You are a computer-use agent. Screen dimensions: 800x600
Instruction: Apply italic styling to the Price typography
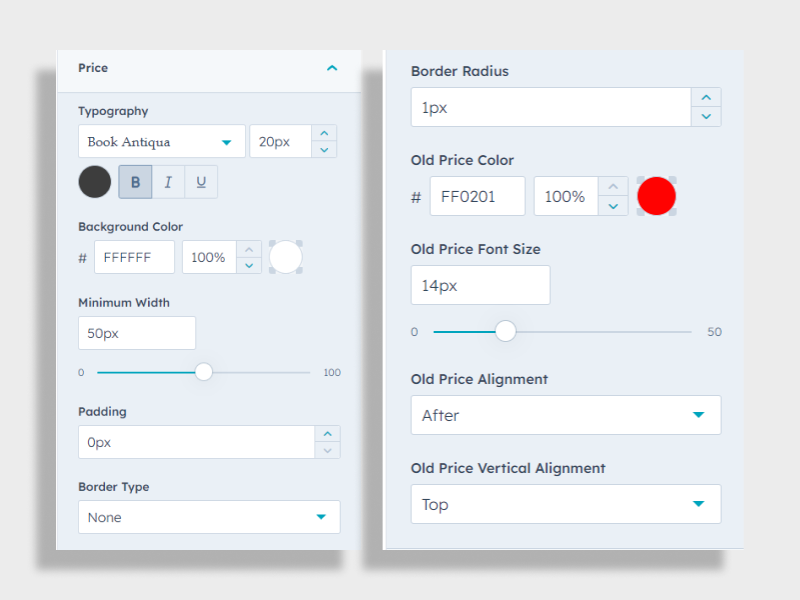click(168, 181)
